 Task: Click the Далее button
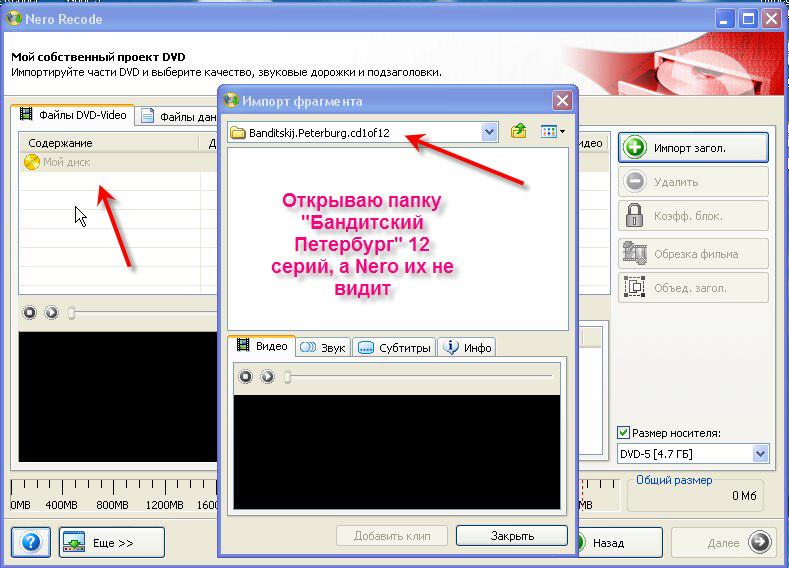tap(723, 543)
